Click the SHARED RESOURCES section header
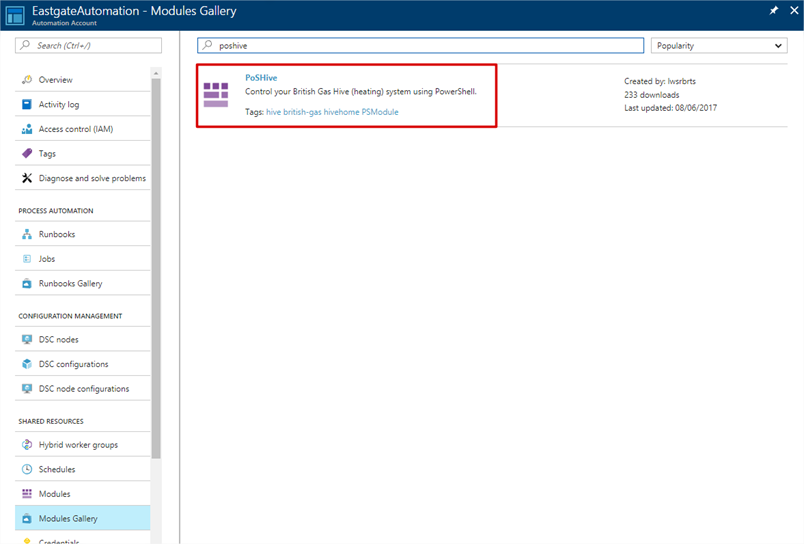This screenshot has height=544, width=804. [51, 421]
